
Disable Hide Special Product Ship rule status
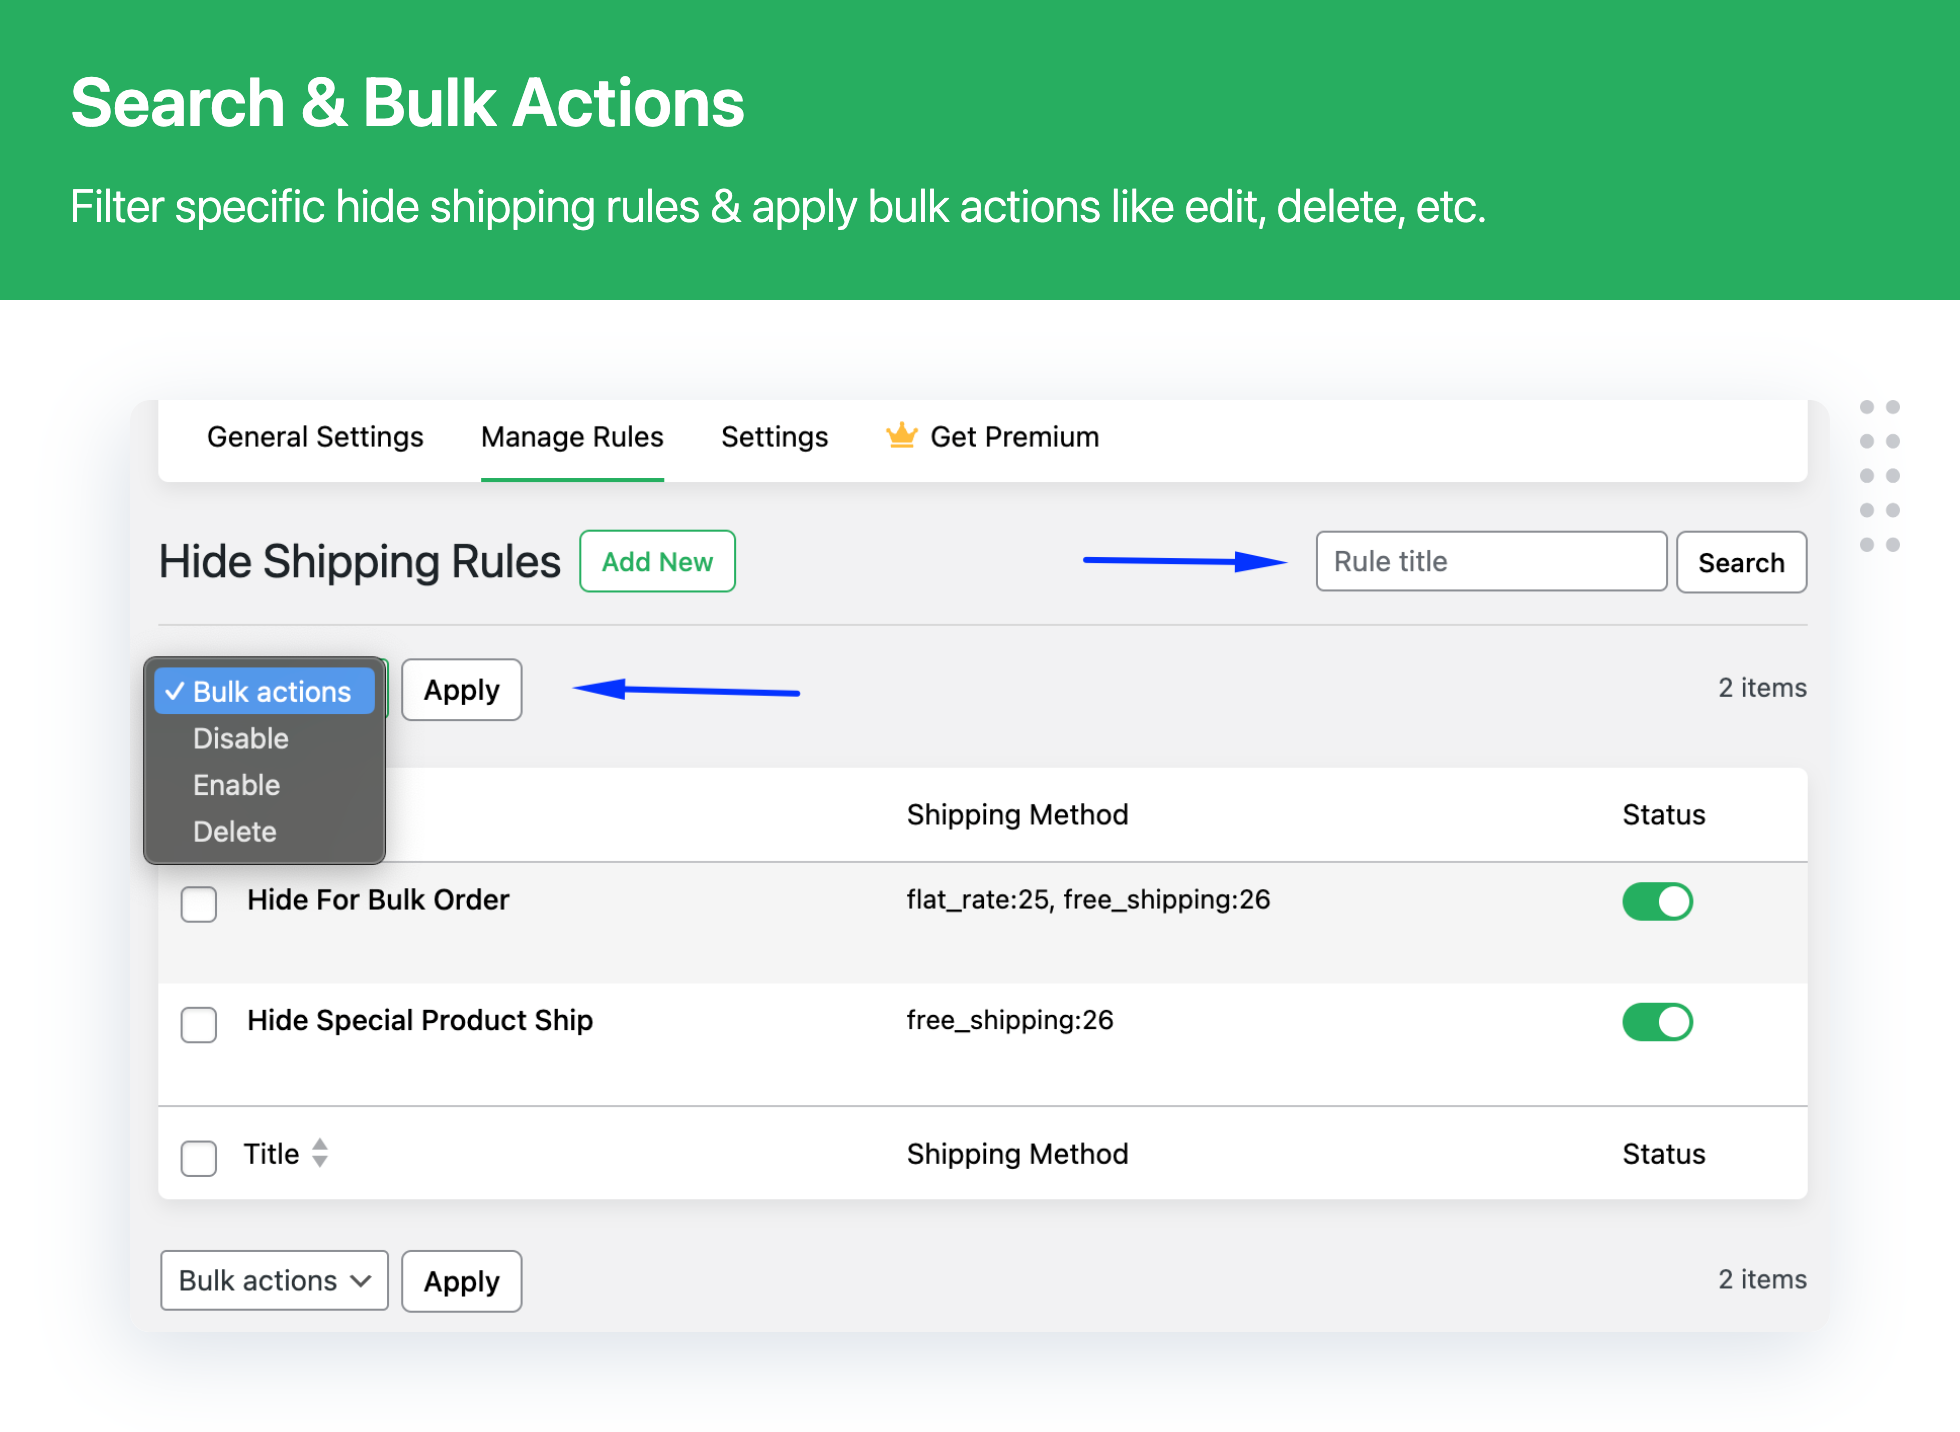pos(1657,1022)
